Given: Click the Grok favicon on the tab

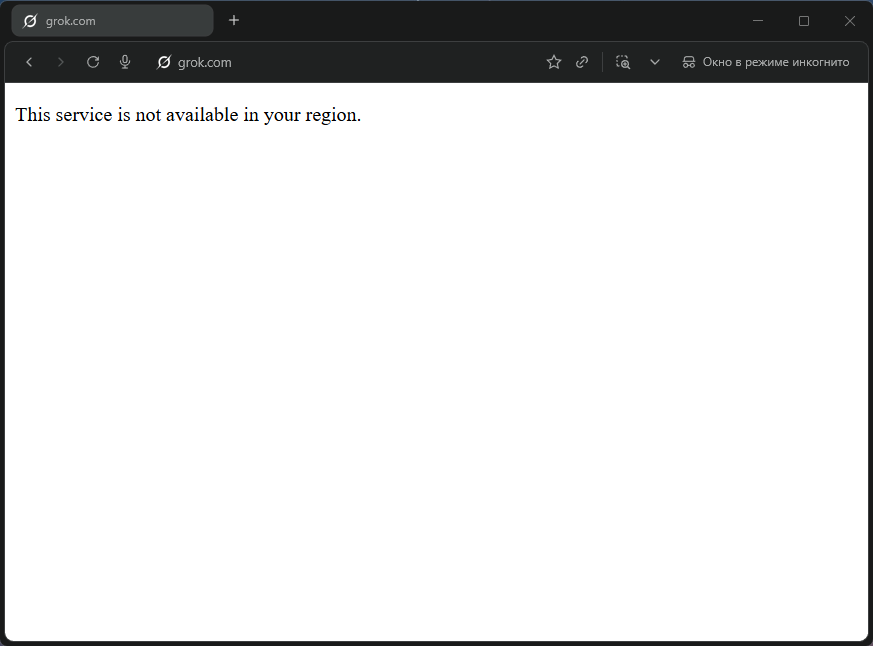Looking at the screenshot, I should click(x=30, y=21).
